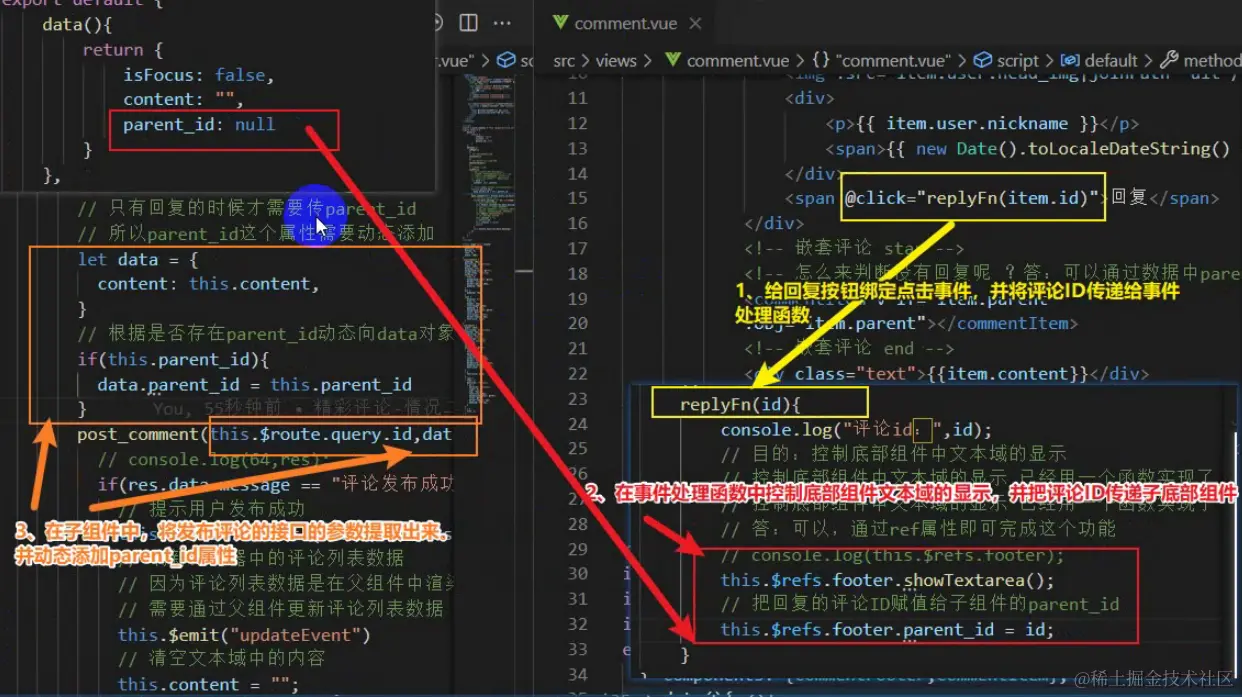Image resolution: width=1242 pixels, height=697 pixels.
Task: Click this.$emit("updateEvent") line
Action: (x=244, y=634)
